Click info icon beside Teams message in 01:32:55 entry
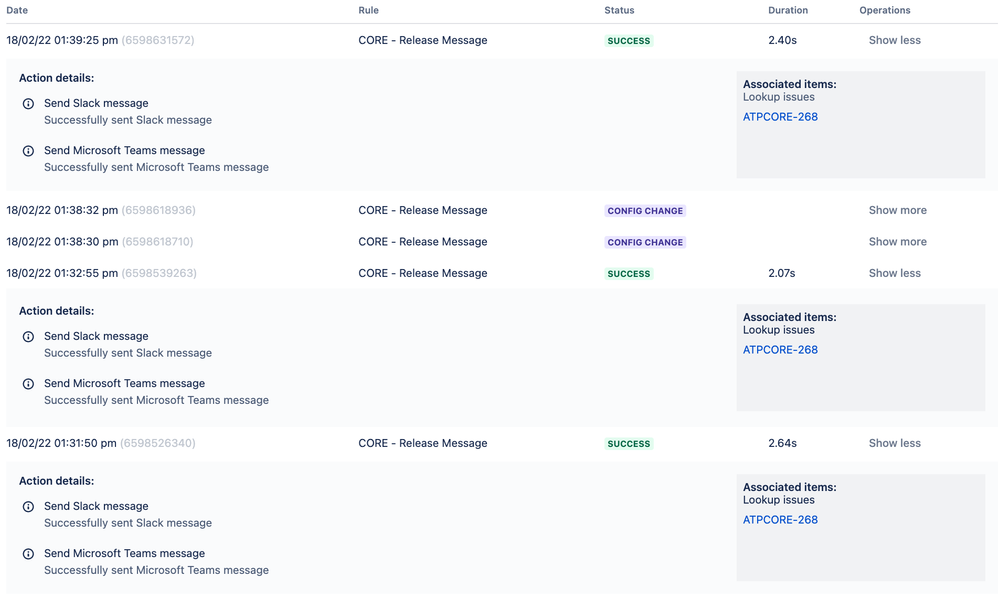The width and height of the screenshot is (999, 600). [28, 384]
